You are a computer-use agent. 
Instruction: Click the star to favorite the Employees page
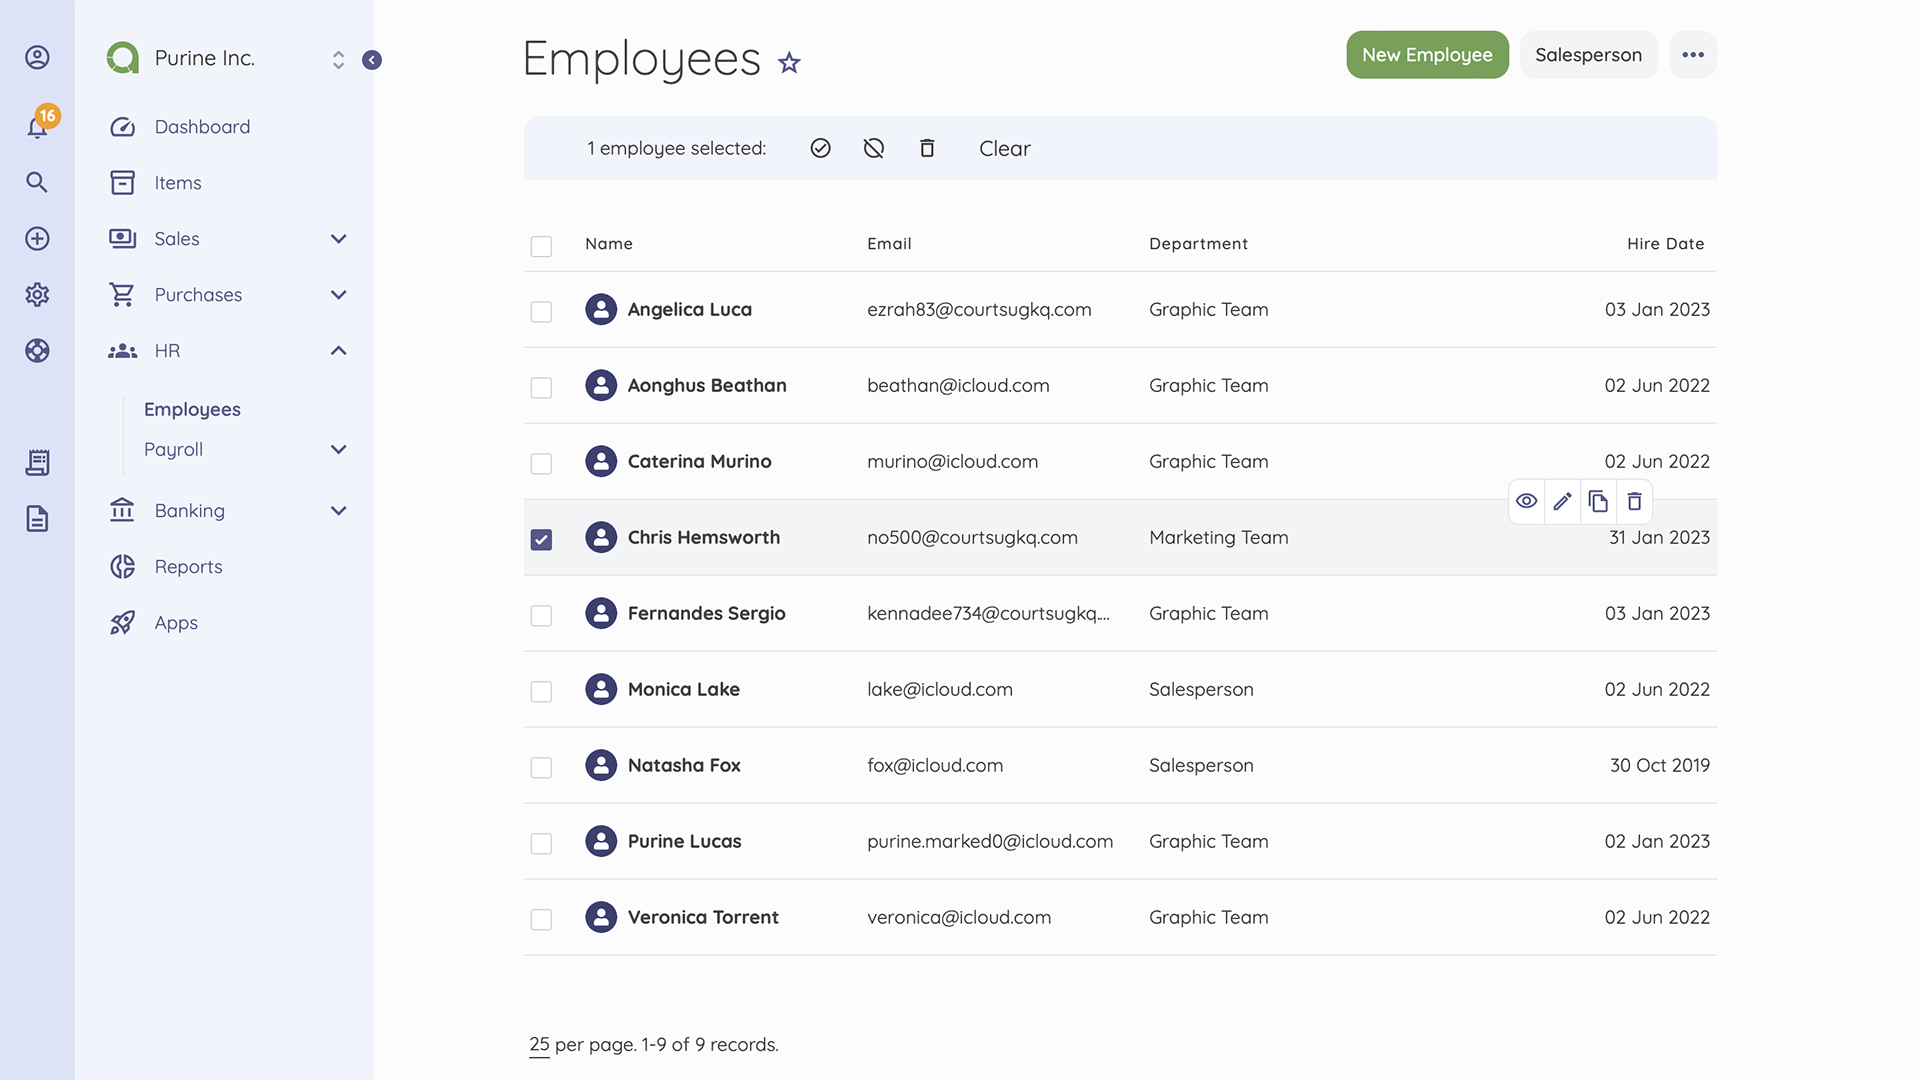(x=789, y=62)
